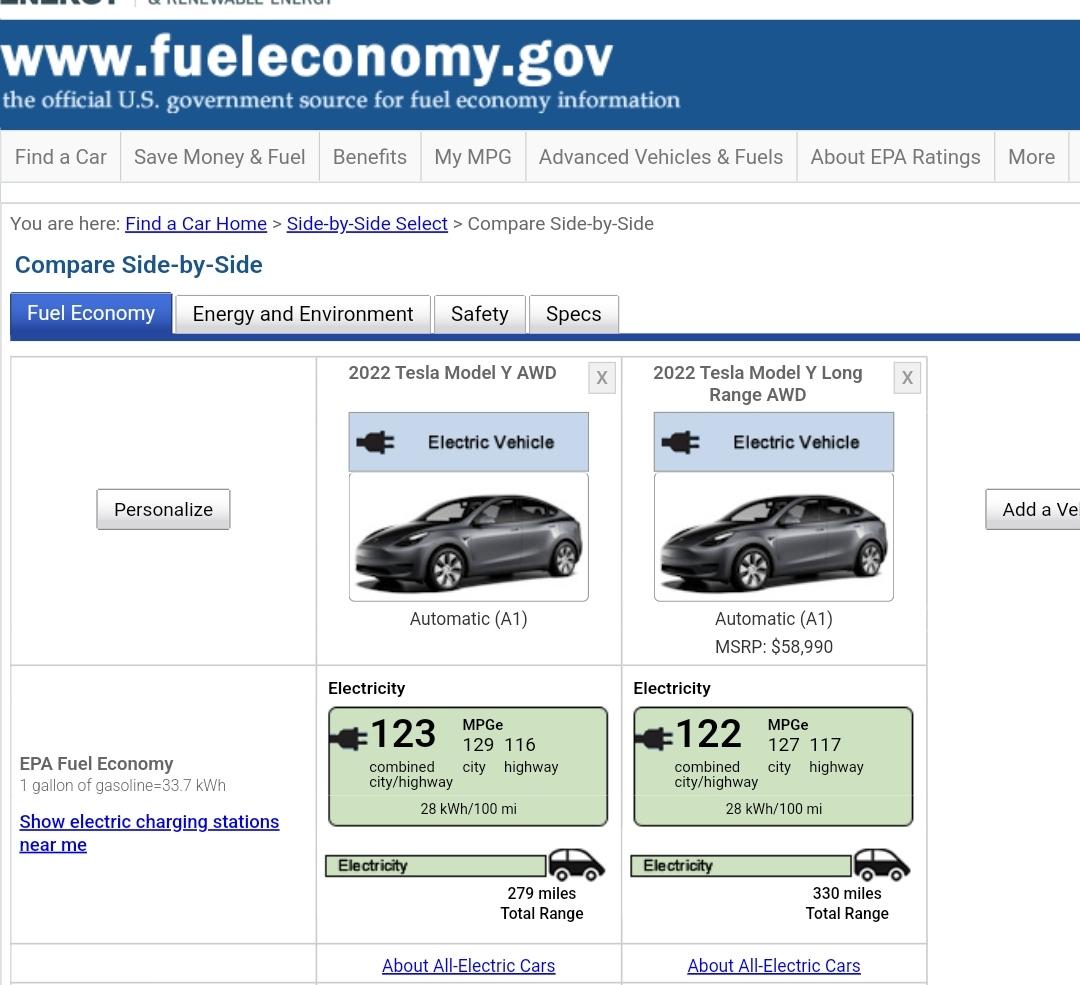This screenshot has height=985, width=1080.
Task: Open the Benefits menu
Action: (x=370, y=157)
